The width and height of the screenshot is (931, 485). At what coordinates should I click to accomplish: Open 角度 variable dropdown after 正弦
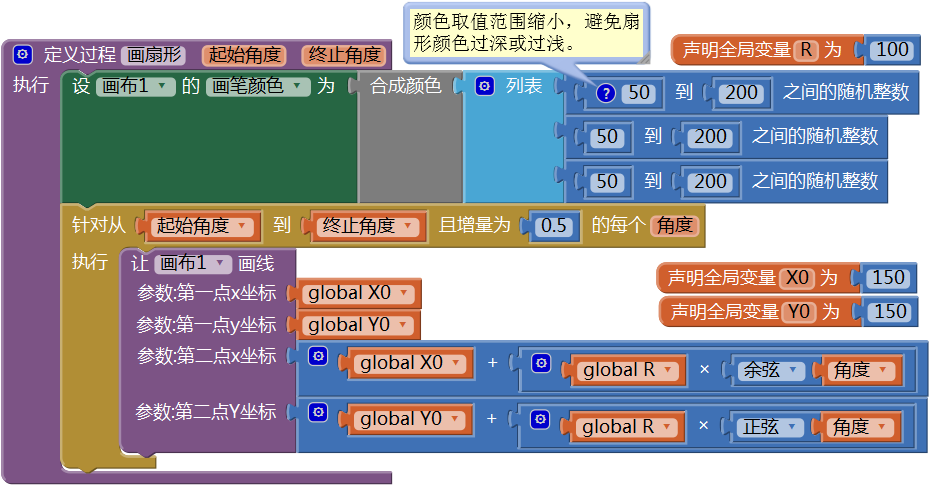pyautogui.click(x=861, y=427)
